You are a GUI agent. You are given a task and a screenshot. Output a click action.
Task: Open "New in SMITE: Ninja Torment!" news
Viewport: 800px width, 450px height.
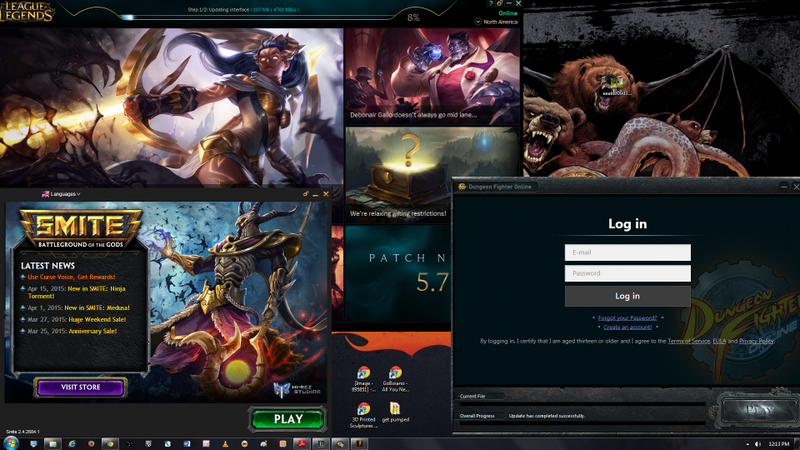(x=77, y=292)
